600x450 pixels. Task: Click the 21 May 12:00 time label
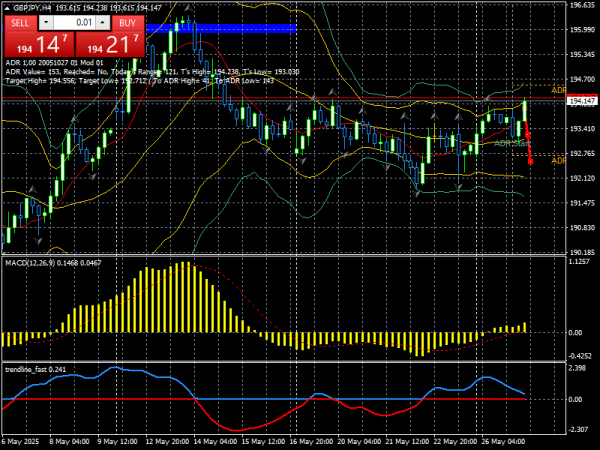408,441
